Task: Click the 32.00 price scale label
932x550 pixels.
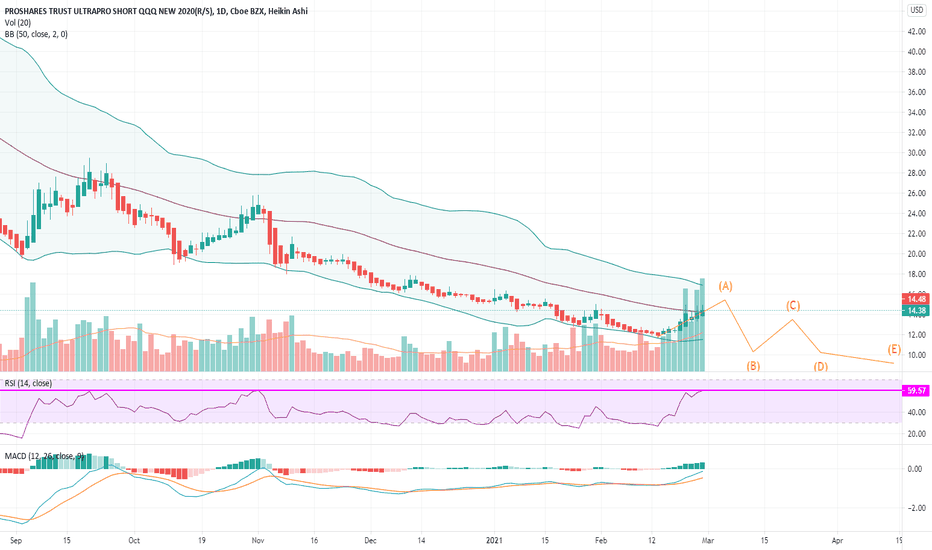Action: point(917,133)
